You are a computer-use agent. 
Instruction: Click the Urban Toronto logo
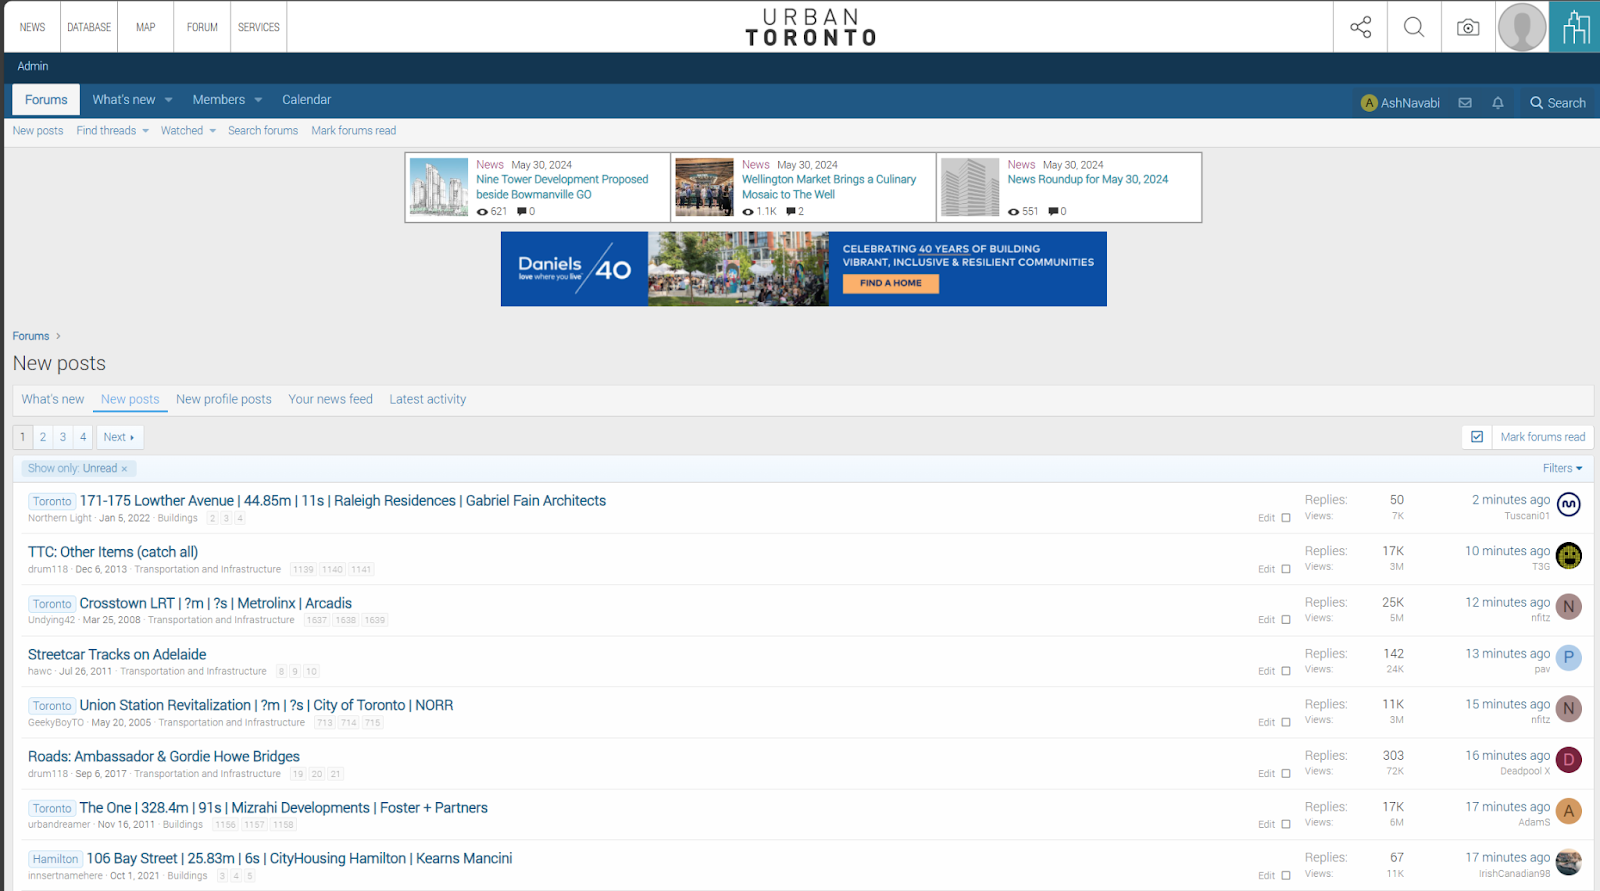coord(811,27)
